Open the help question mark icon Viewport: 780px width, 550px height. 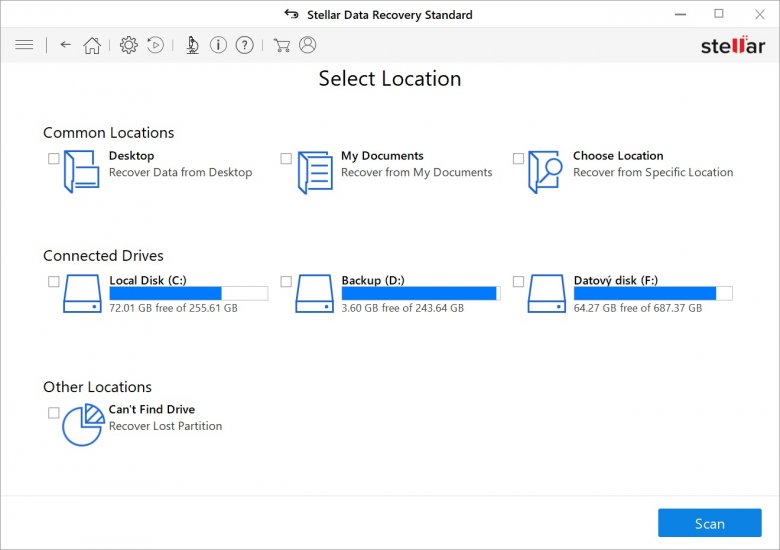[243, 45]
